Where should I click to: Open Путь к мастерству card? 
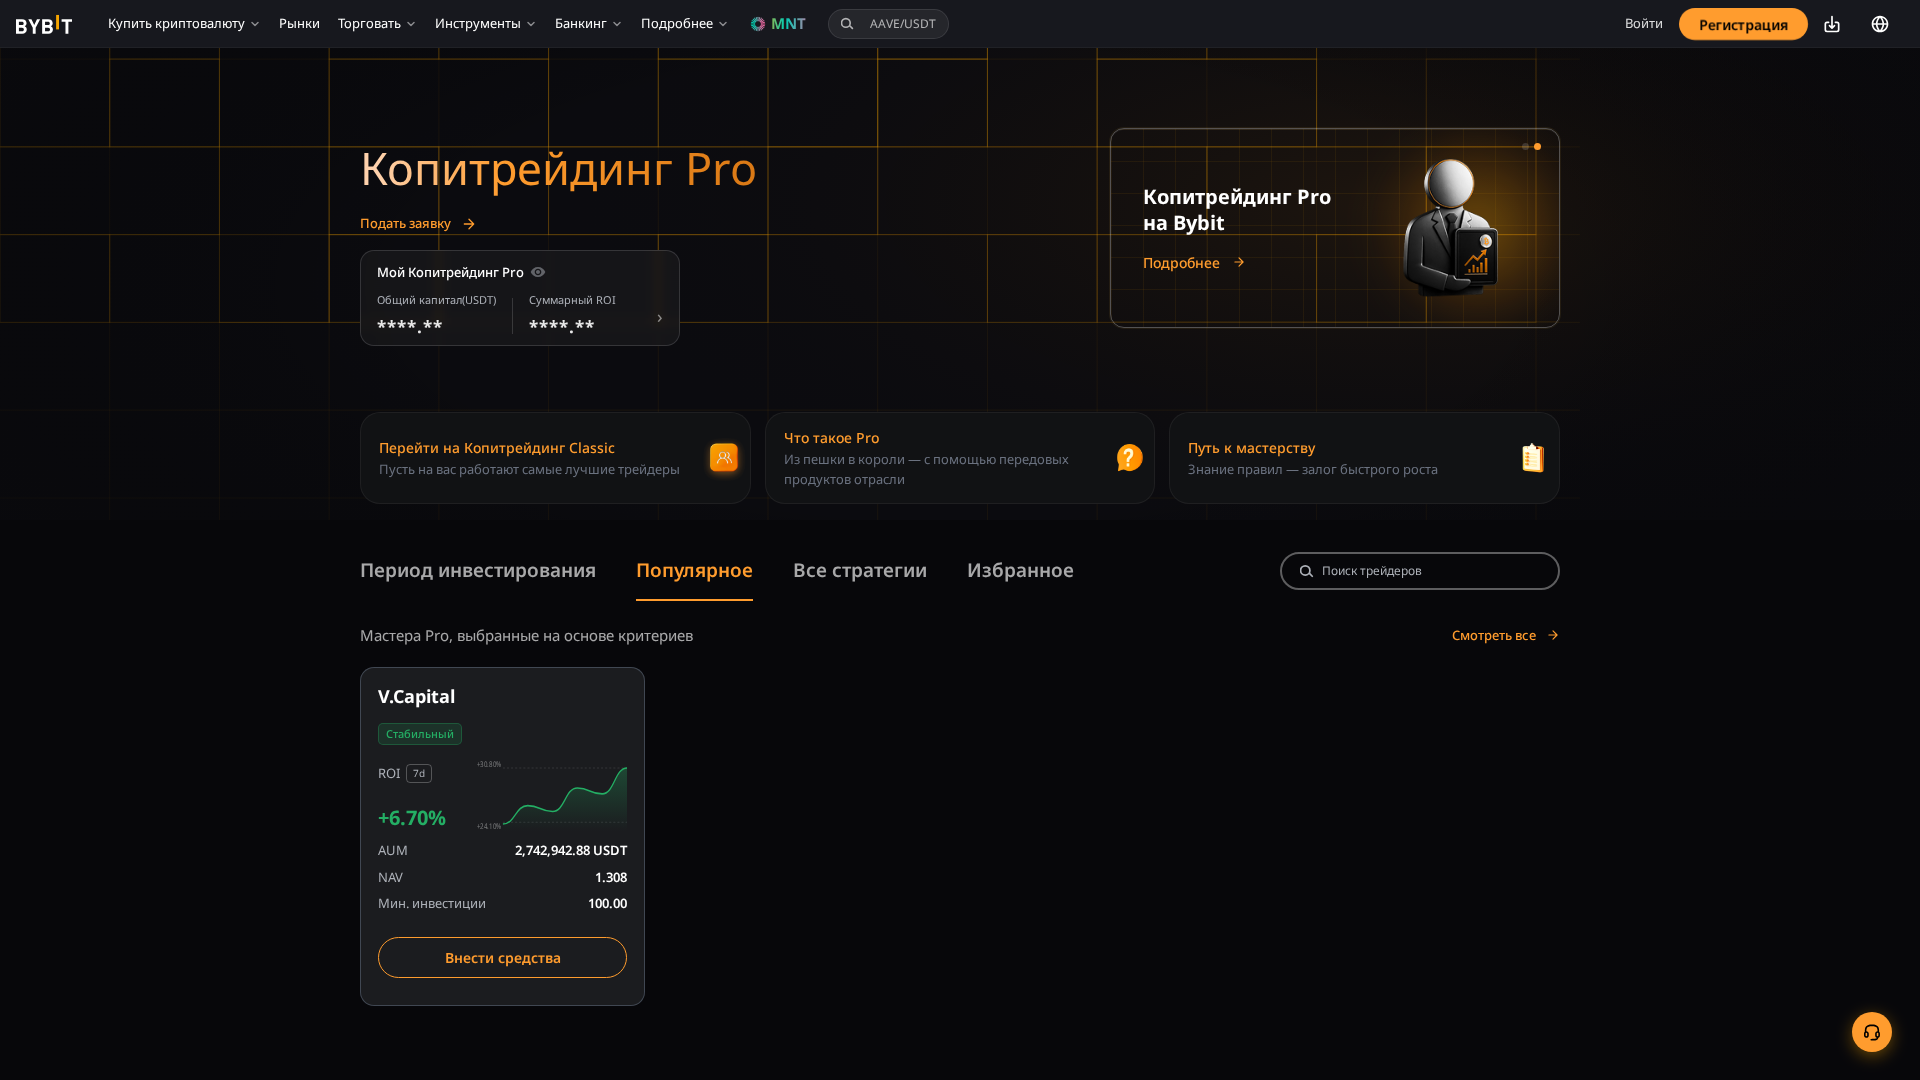[1364, 458]
